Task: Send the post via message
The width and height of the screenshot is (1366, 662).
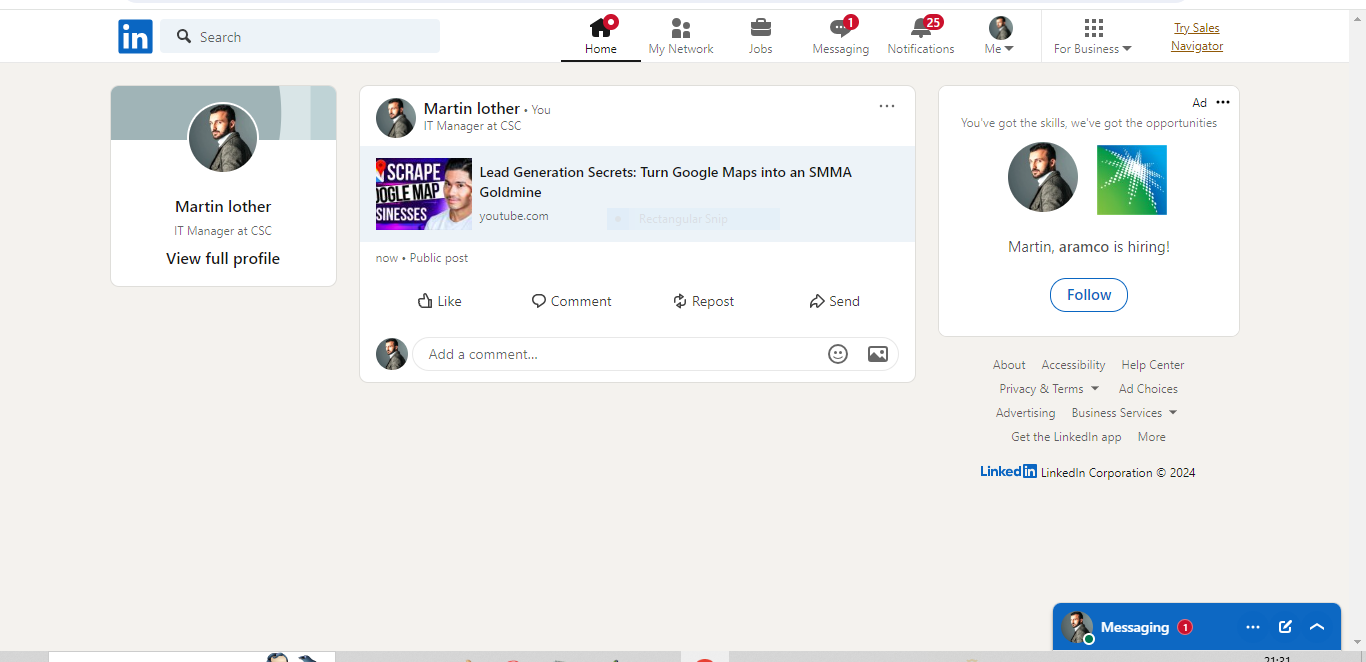Action: (x=835, y=301)
